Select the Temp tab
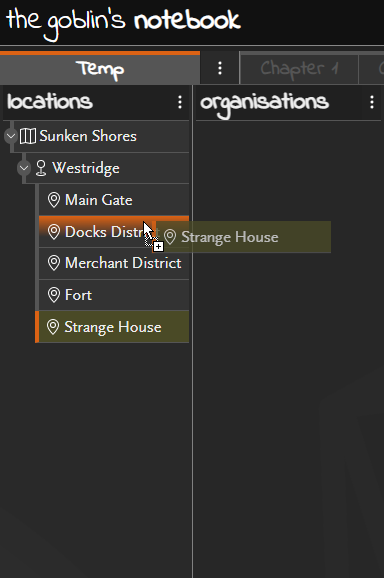This screenshot has height=578, width=384. point(100,69)
